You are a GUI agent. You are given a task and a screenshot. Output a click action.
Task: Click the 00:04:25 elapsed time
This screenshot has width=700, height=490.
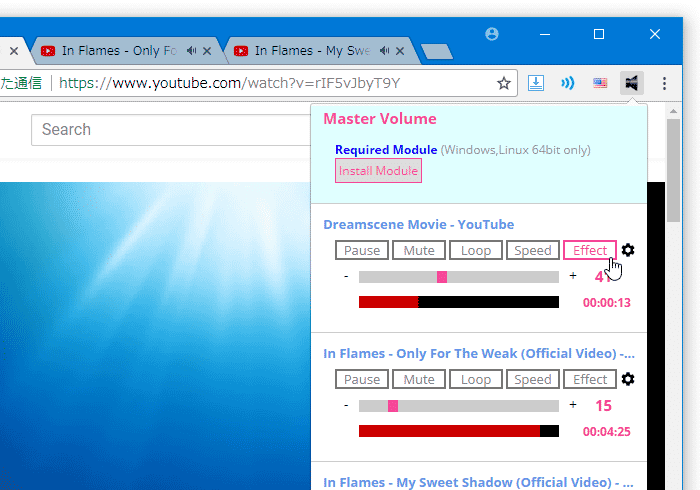607,432
